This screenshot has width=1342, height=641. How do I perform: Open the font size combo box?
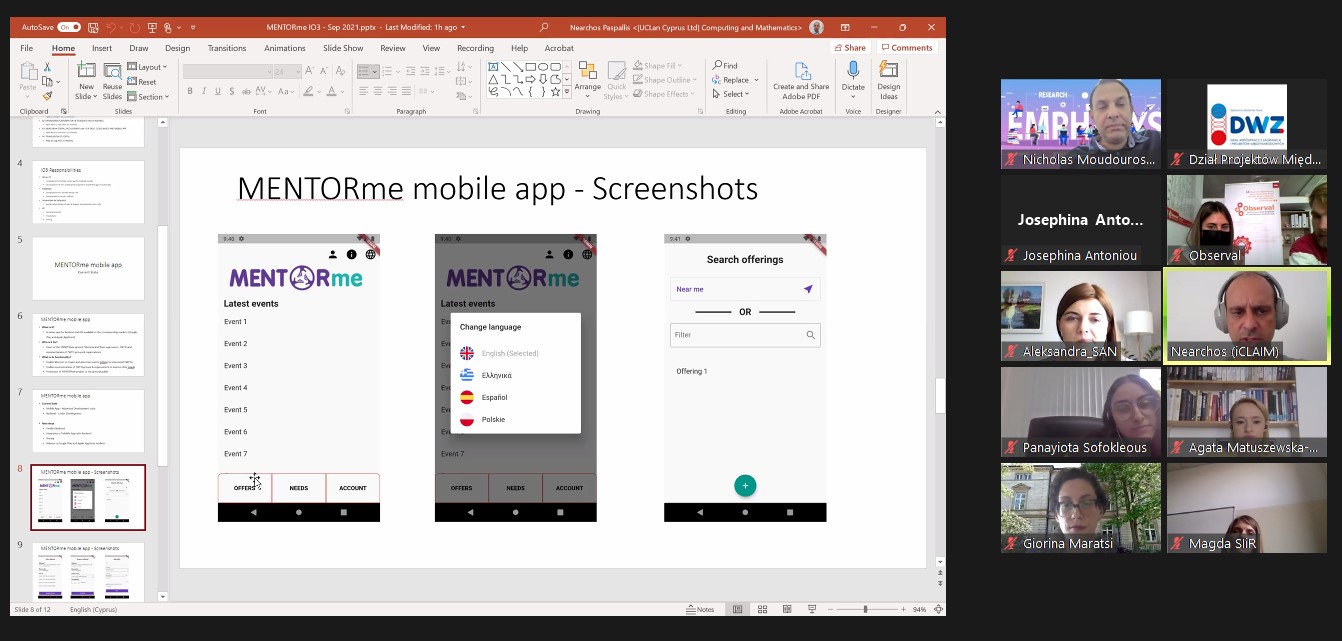click(287, 72)
